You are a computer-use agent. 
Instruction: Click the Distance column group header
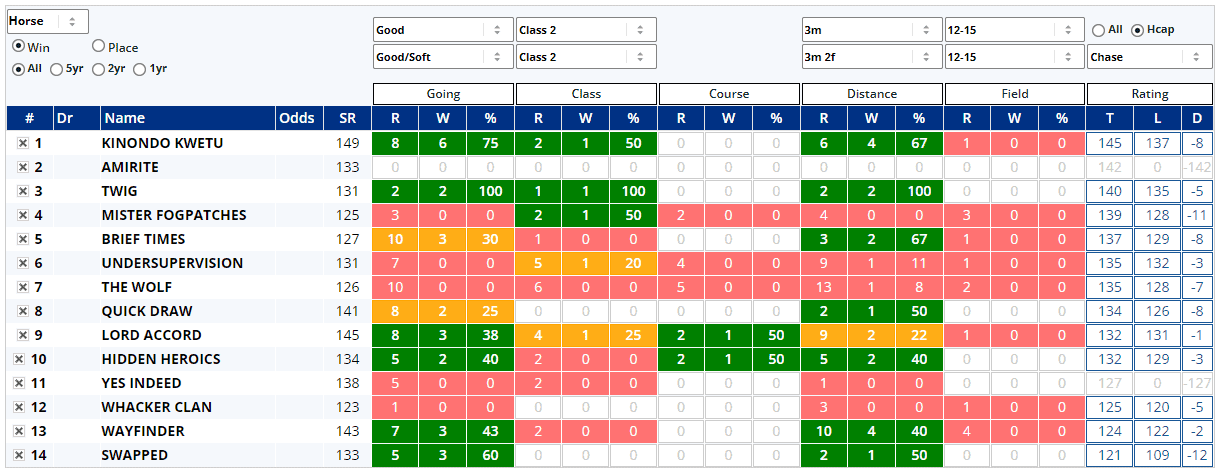click(x=872, y=94)
